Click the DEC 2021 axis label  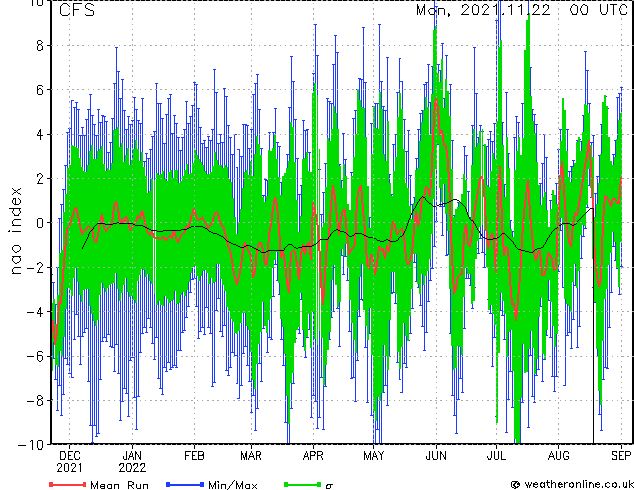pyautogui.click(x=69, y=462)
